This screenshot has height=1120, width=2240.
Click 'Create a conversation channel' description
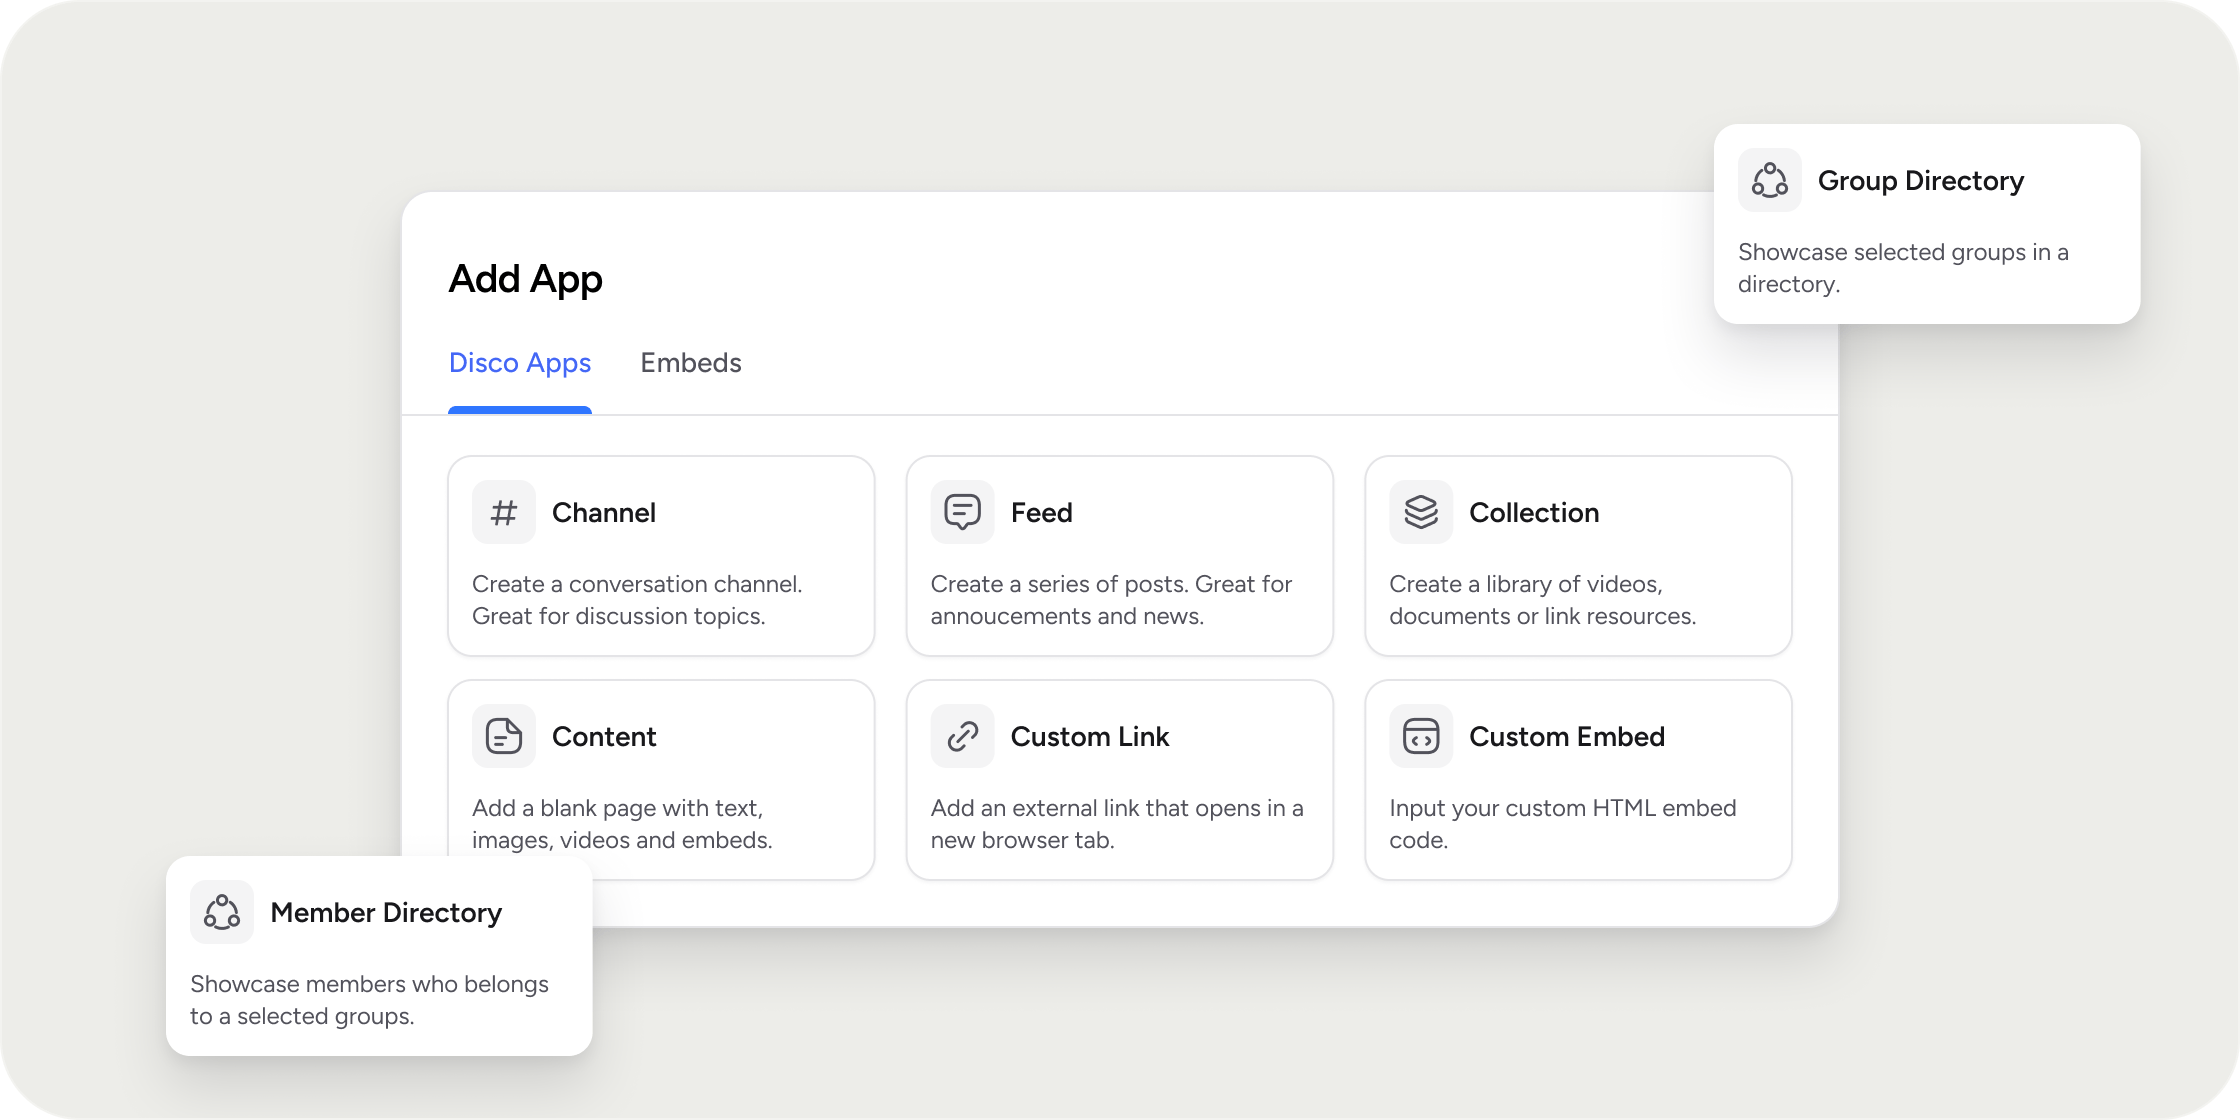[637, 600]
